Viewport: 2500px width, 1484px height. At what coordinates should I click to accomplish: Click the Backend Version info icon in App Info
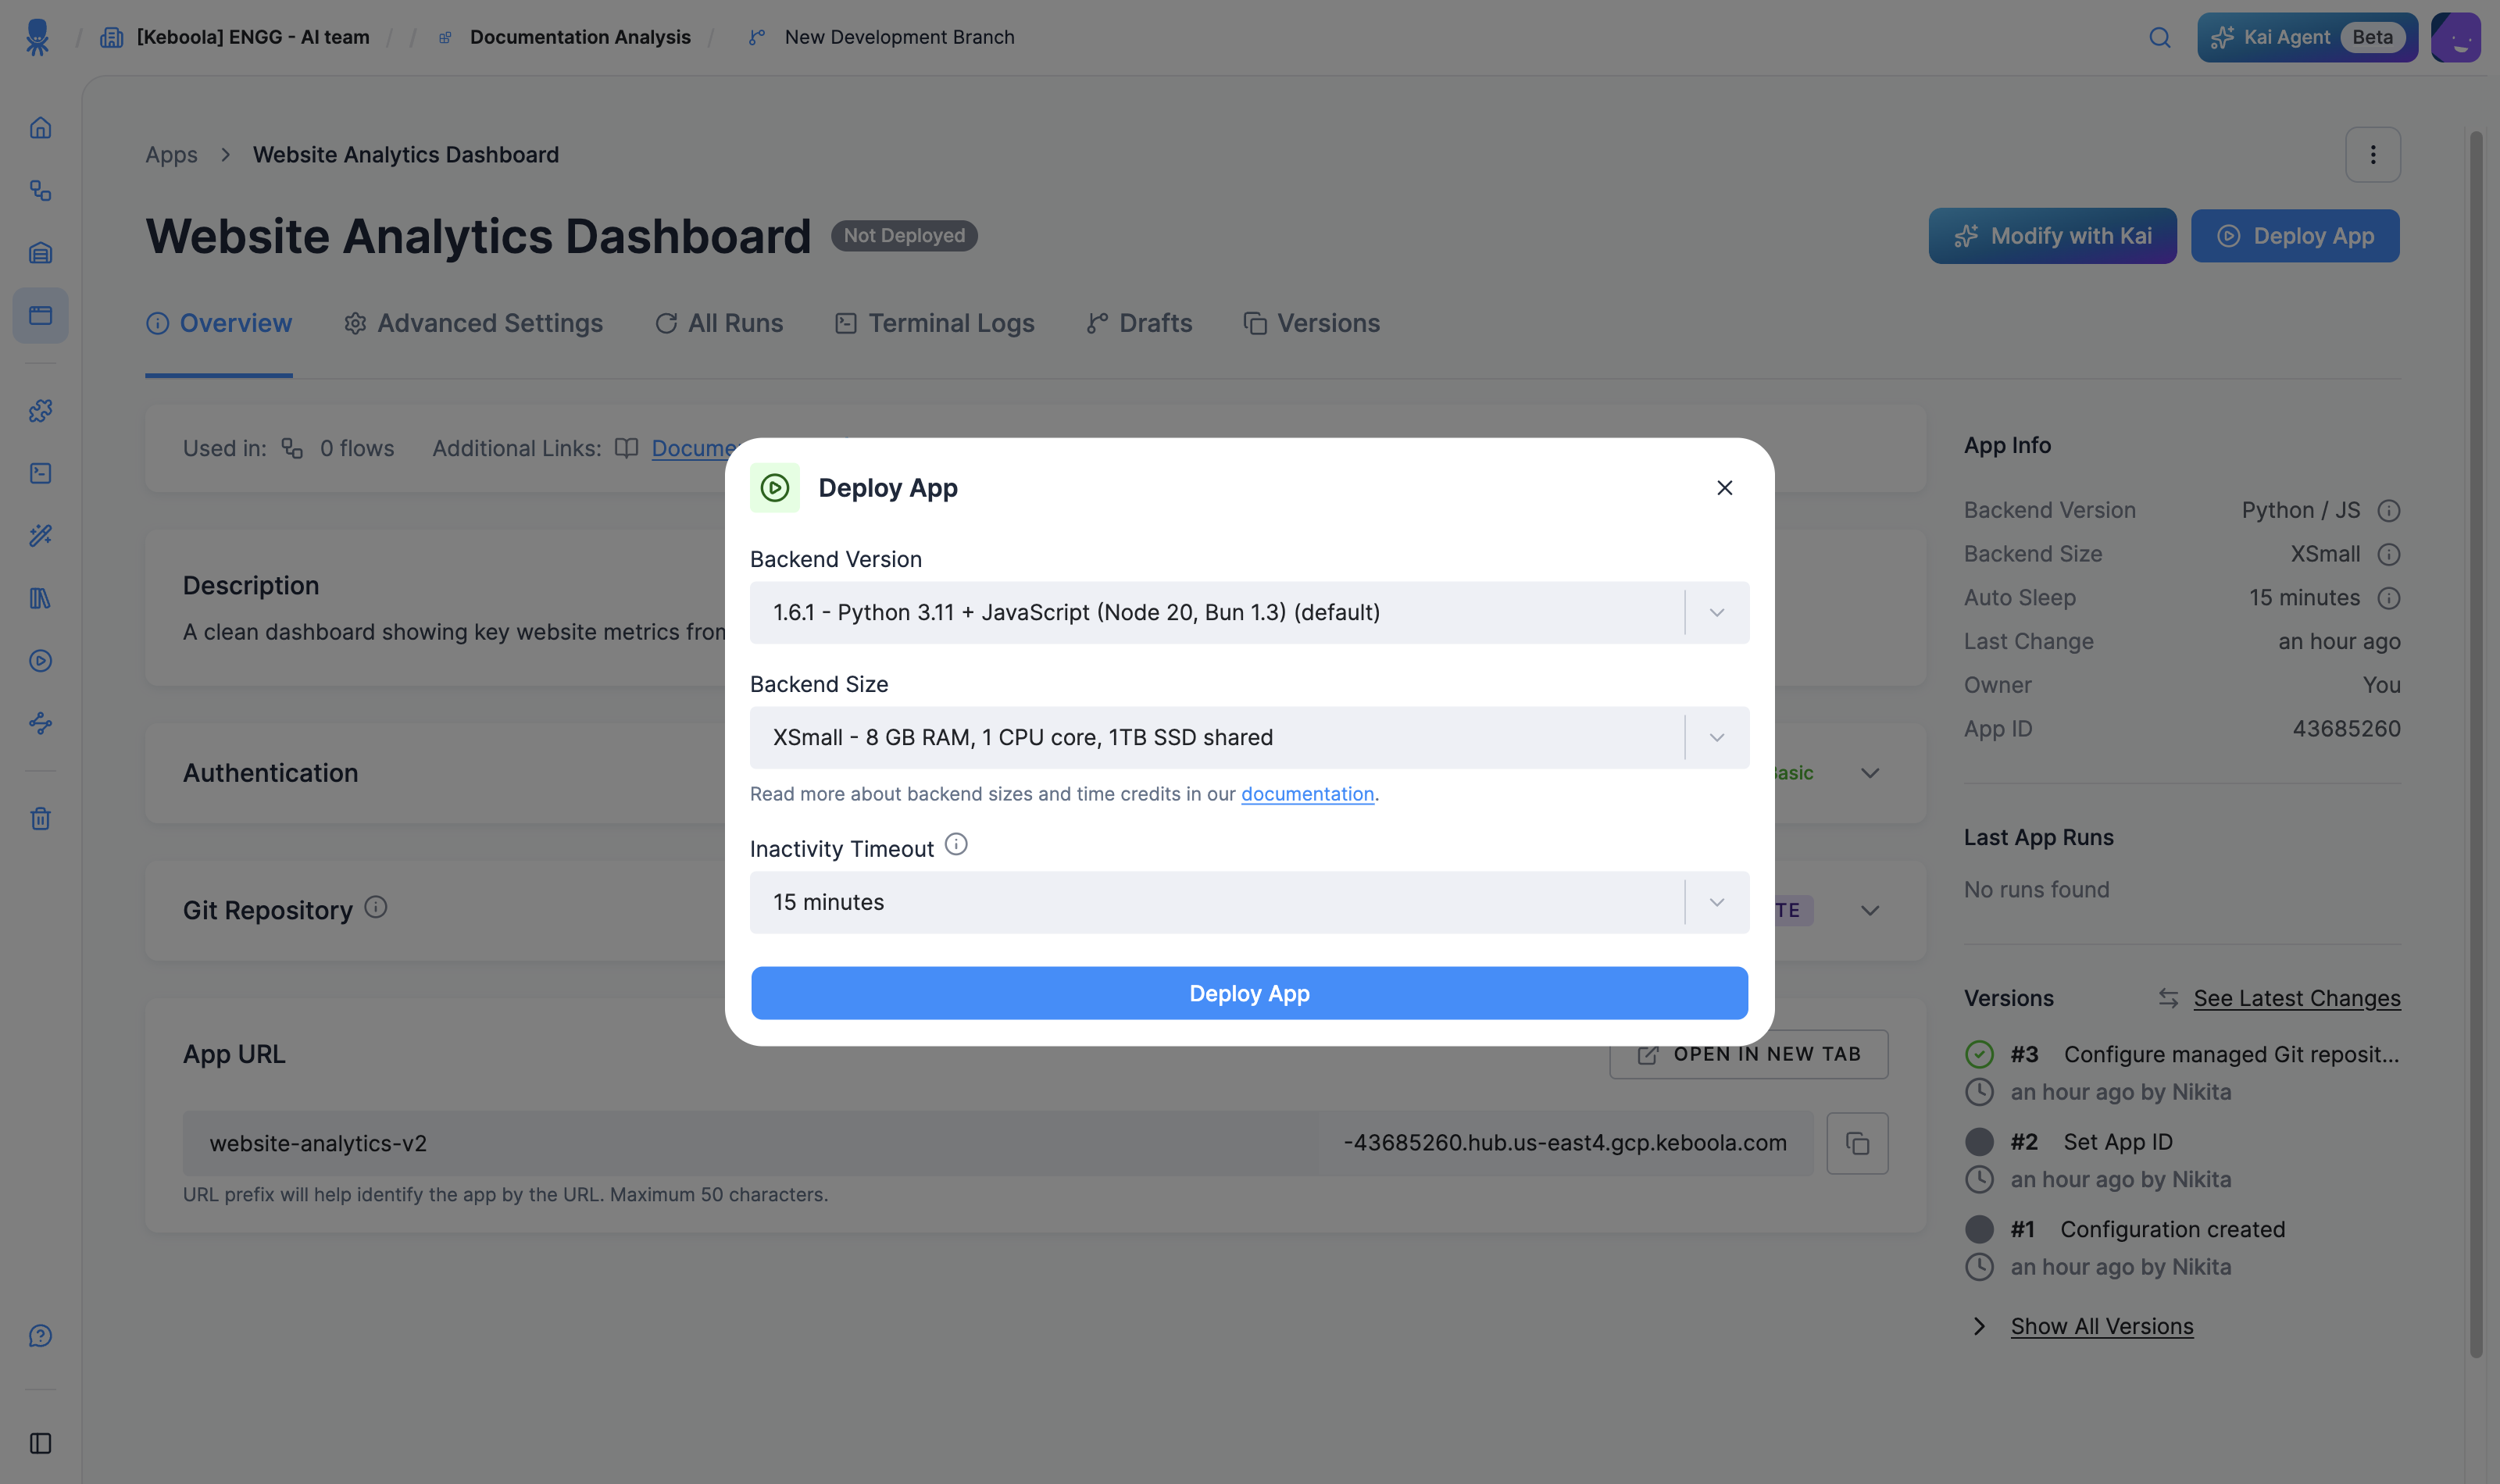pos(2389,511)
